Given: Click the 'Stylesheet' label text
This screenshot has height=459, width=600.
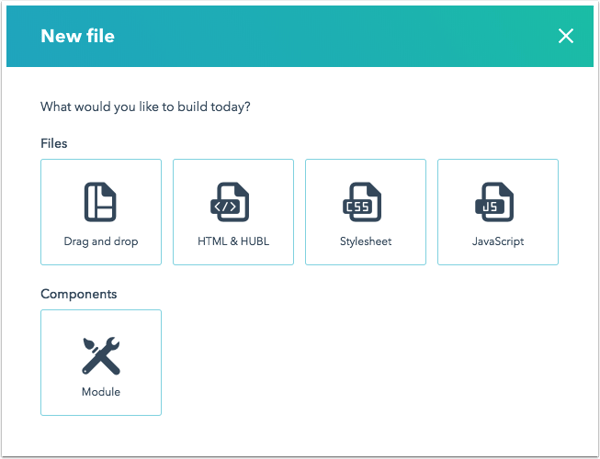Looking at the screenshot, I should coord(365,241).
